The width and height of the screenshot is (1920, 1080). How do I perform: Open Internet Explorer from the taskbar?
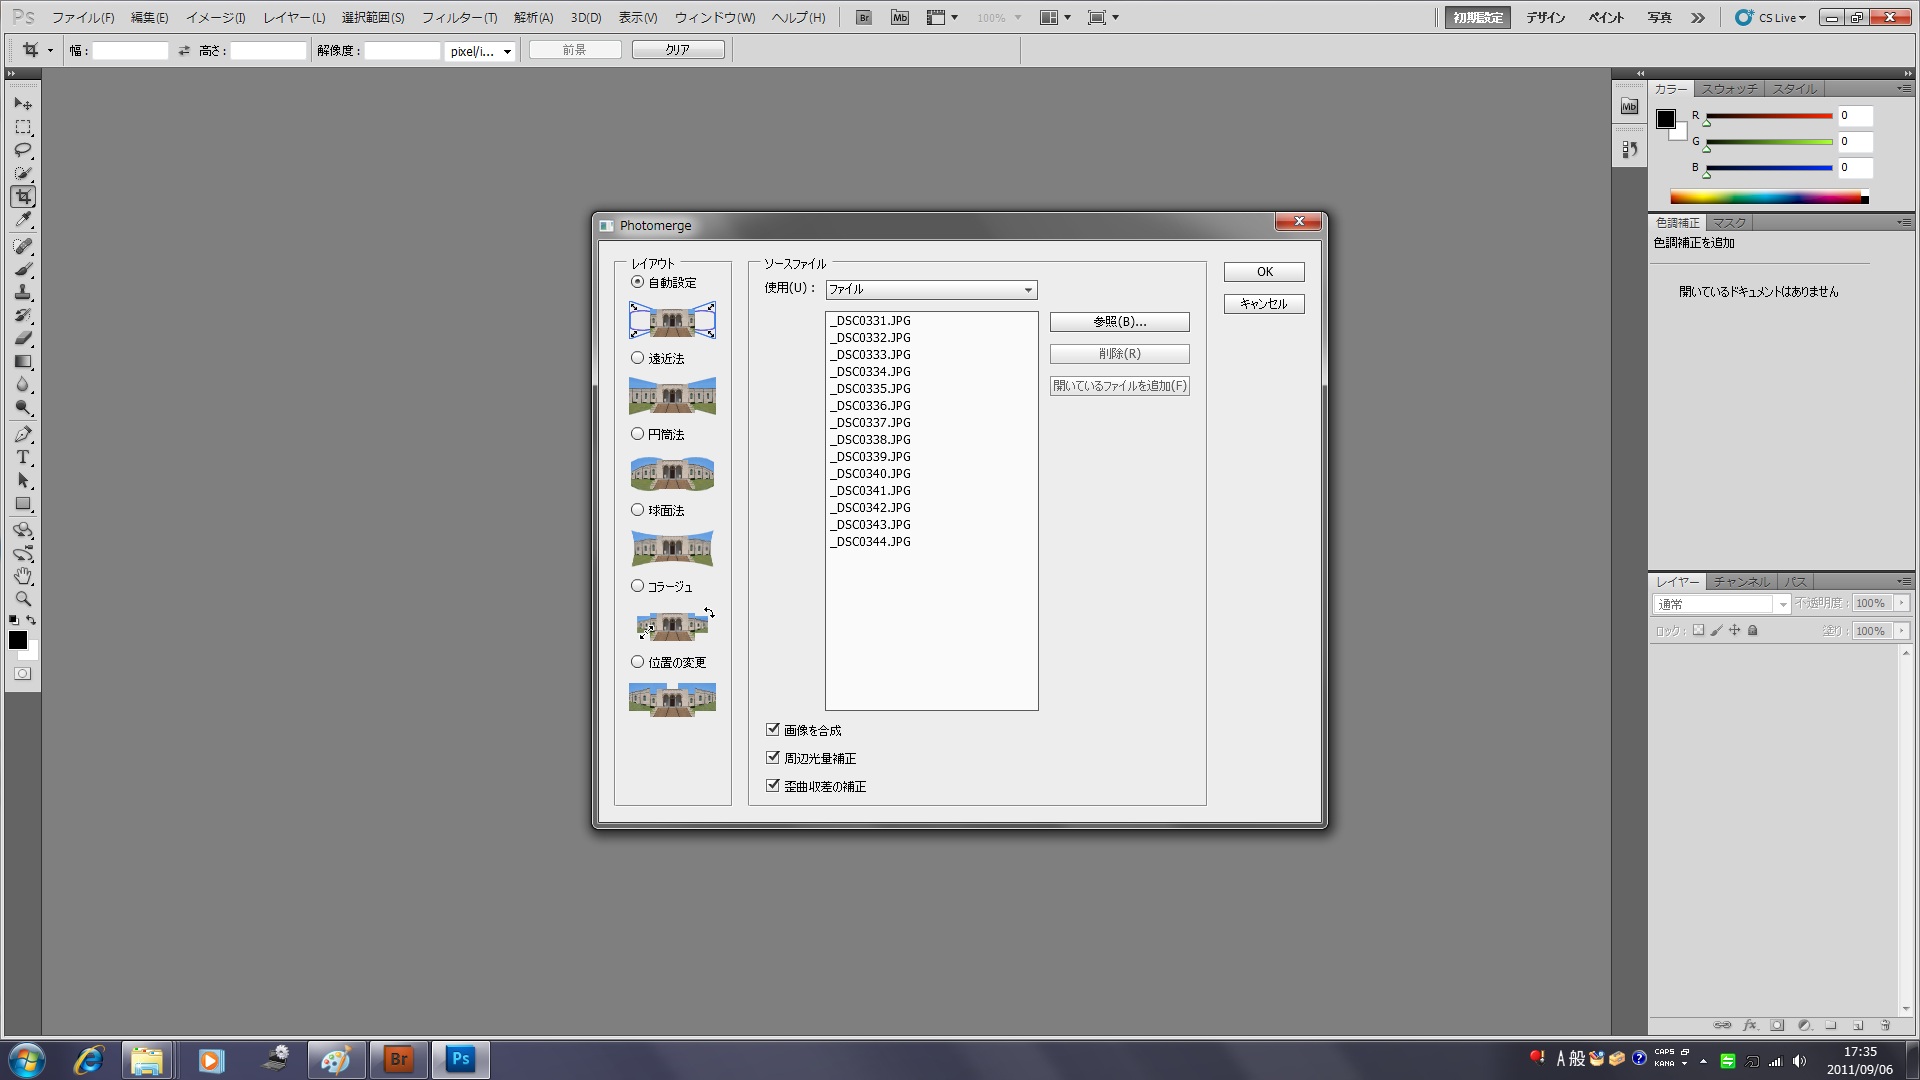click(x=88, y=1059)
